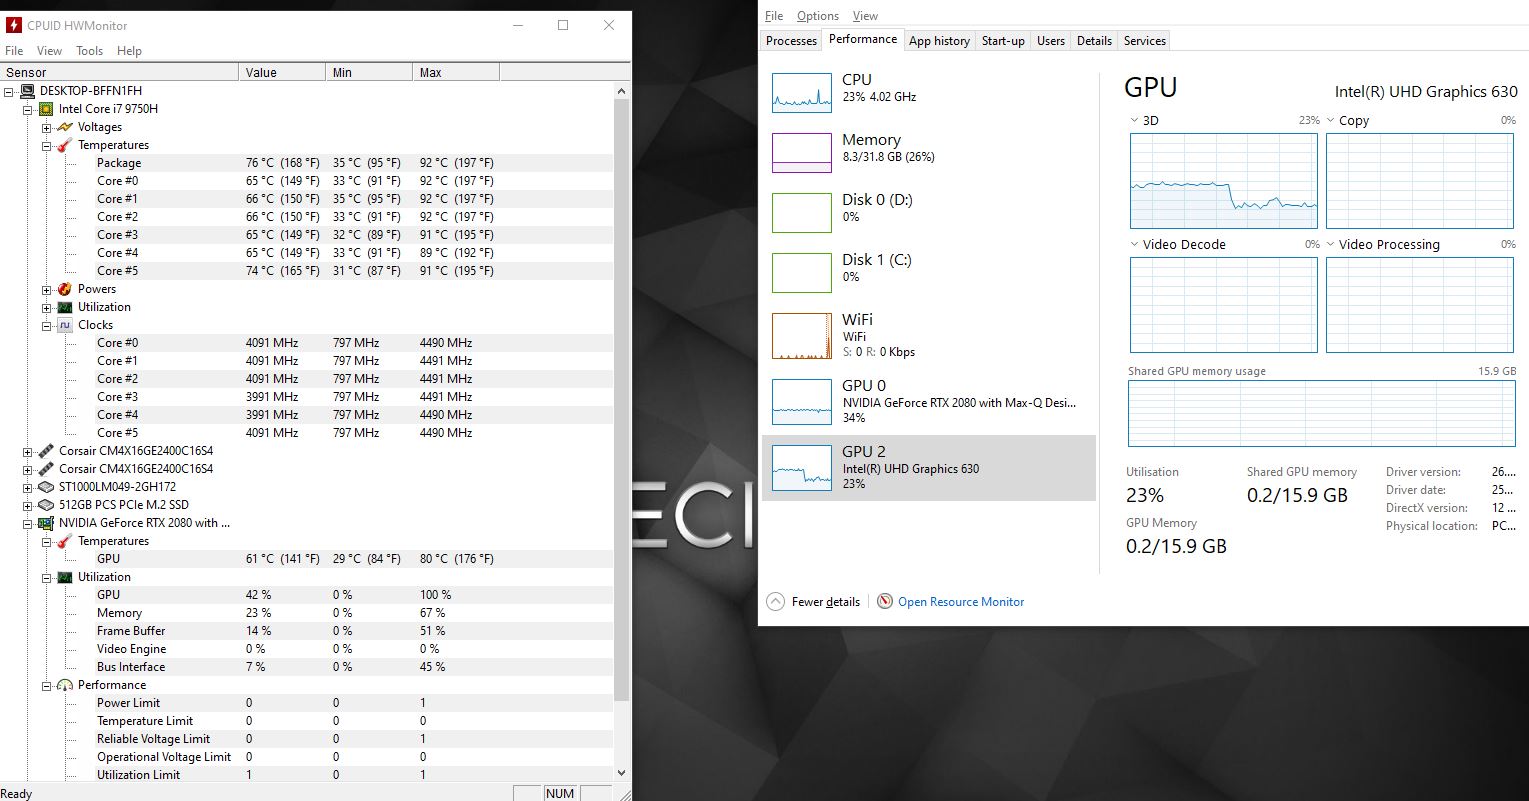Image resolution: width=1529 pixels, height=801 pixels.
Task: Open the HWMonitor Tools menu
Action: 89,51
